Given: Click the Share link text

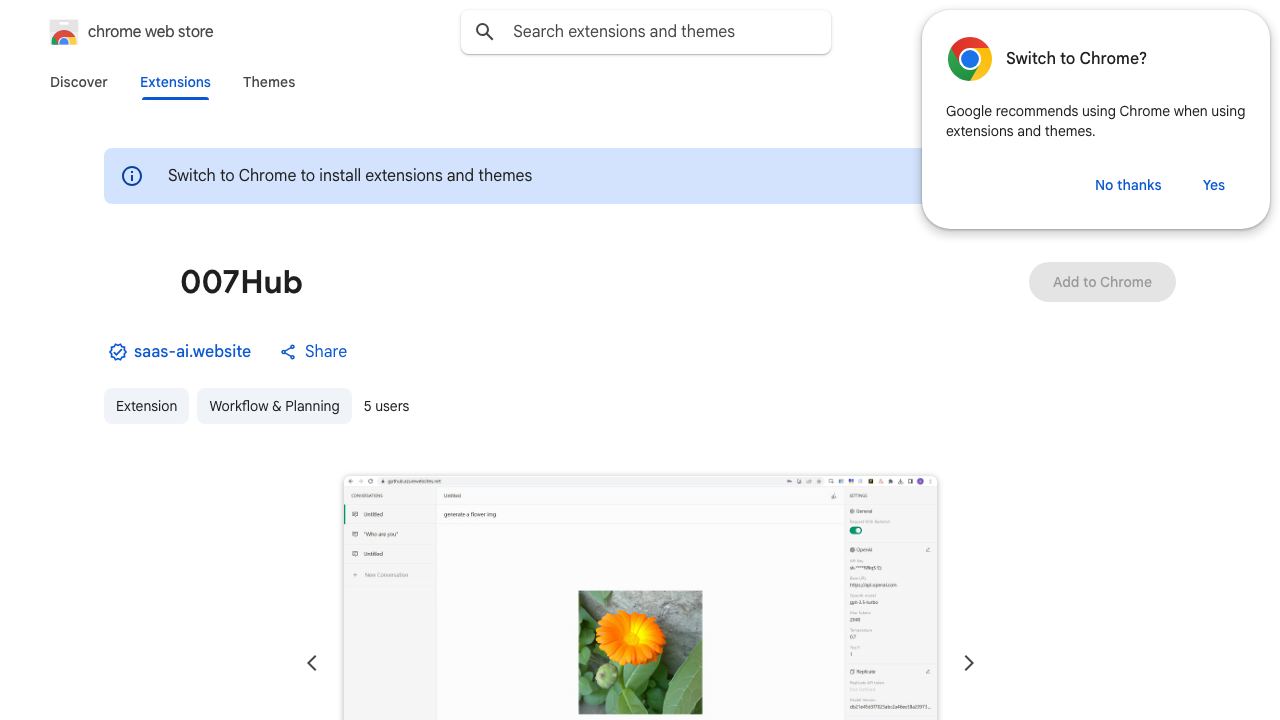Looking at the screenshot, I should click(326, 352).
